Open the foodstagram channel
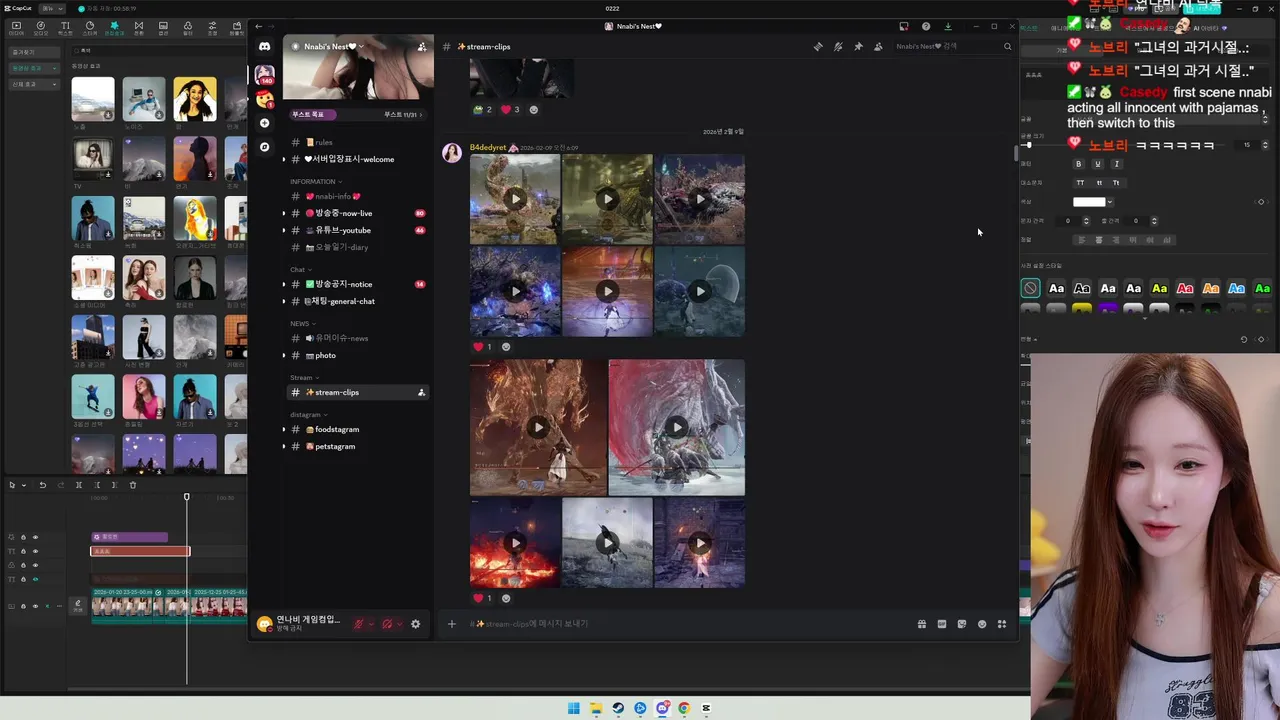 pos(358,429)
